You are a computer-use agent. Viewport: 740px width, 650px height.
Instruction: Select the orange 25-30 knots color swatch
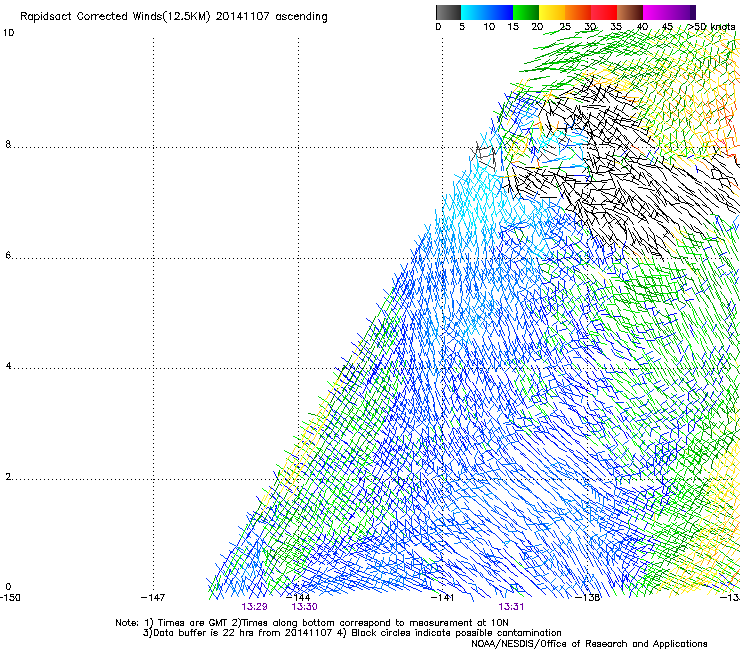coord(578,12)
